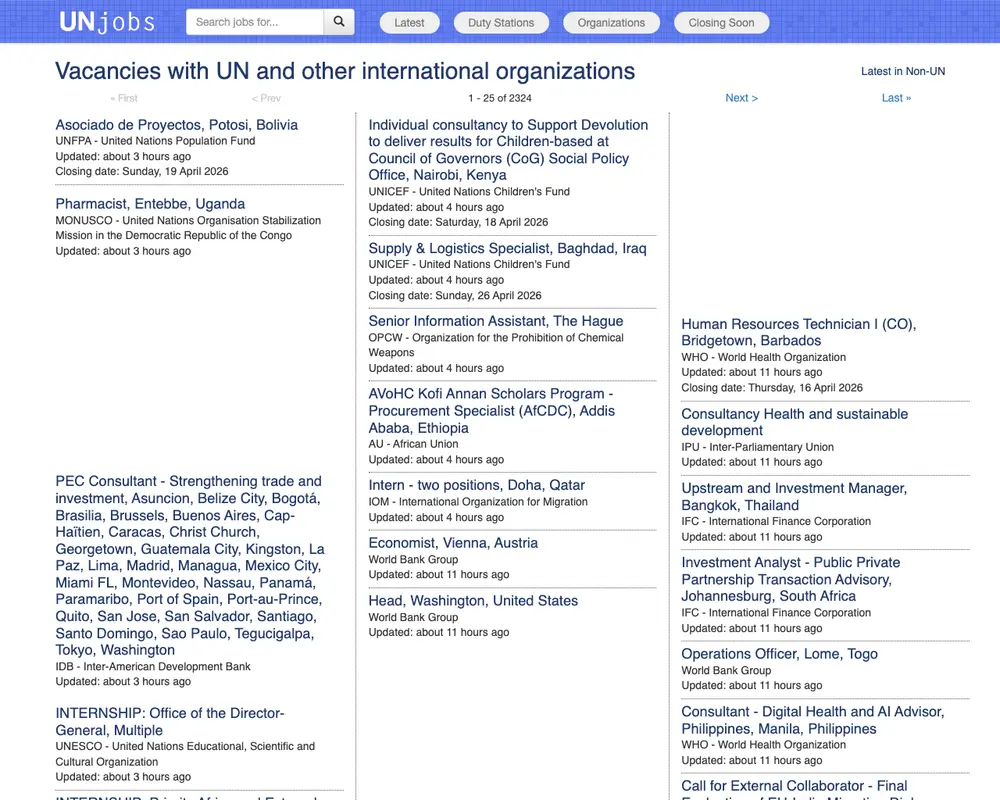This screenshot has width=1000, height=800.
Task: Click OPCW organization name text
Action: click(x=496, y=345)
